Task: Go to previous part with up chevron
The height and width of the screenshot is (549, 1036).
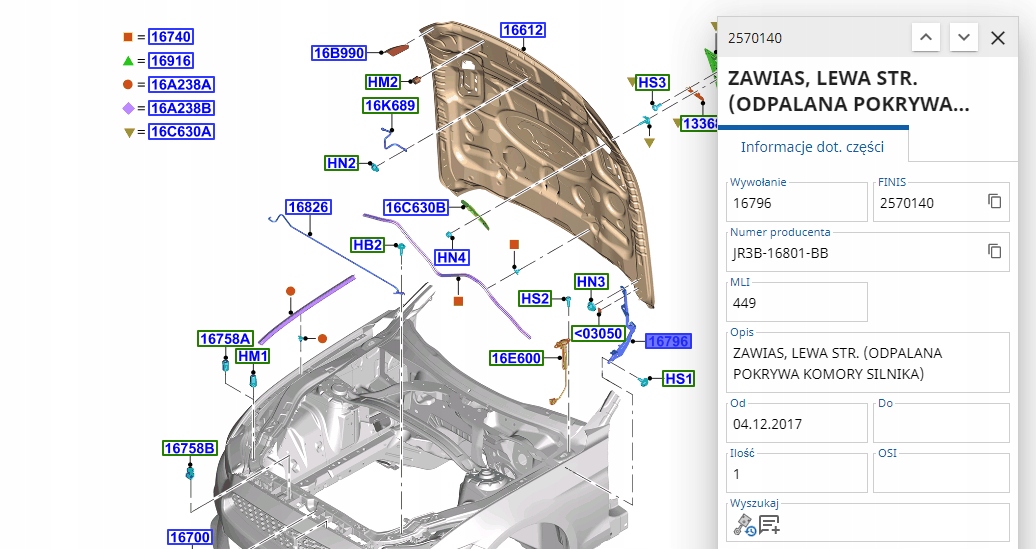Action: point(926,38)
